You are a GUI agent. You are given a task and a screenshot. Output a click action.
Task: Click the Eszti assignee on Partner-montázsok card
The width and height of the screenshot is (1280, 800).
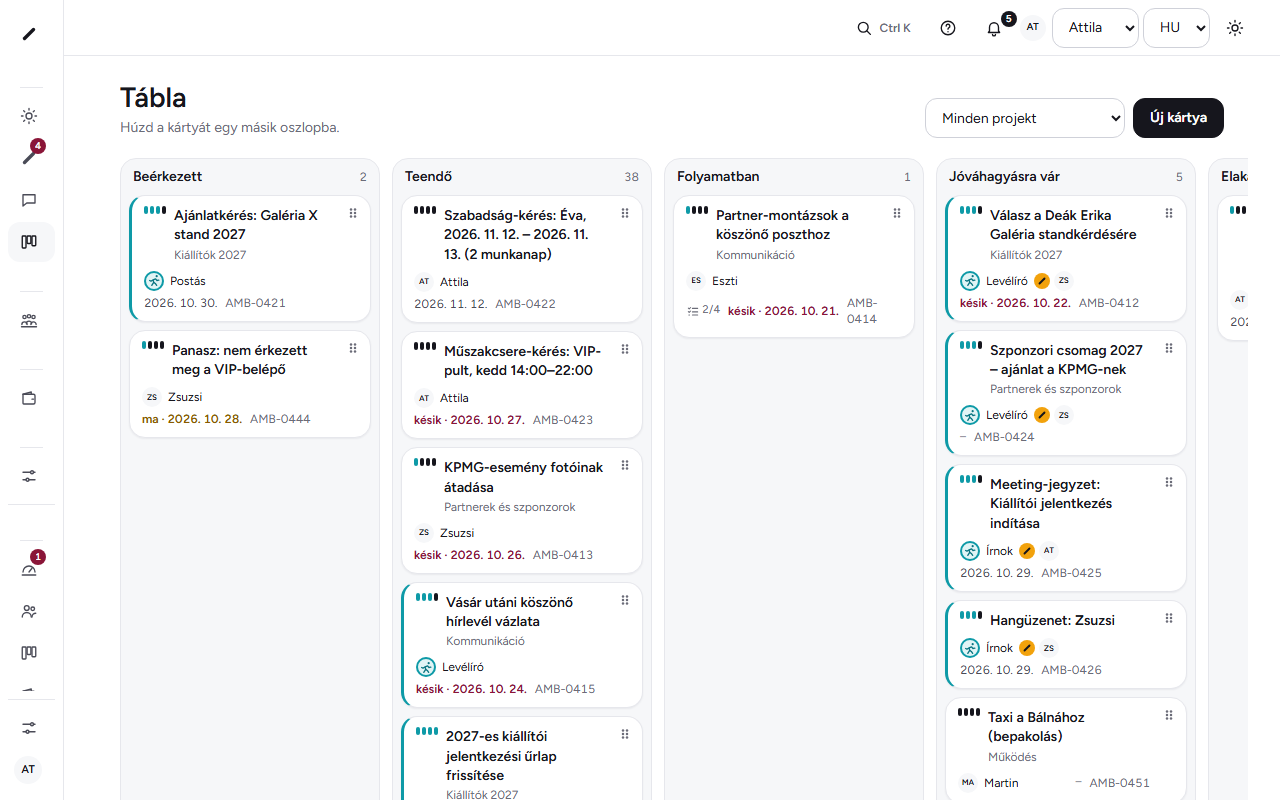click(712, 281)
